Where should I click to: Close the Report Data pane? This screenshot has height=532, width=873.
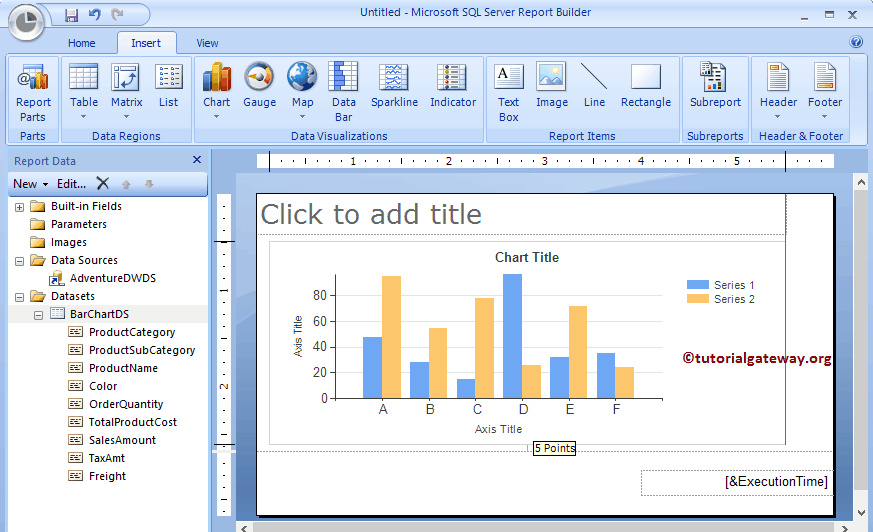point(197,160)
